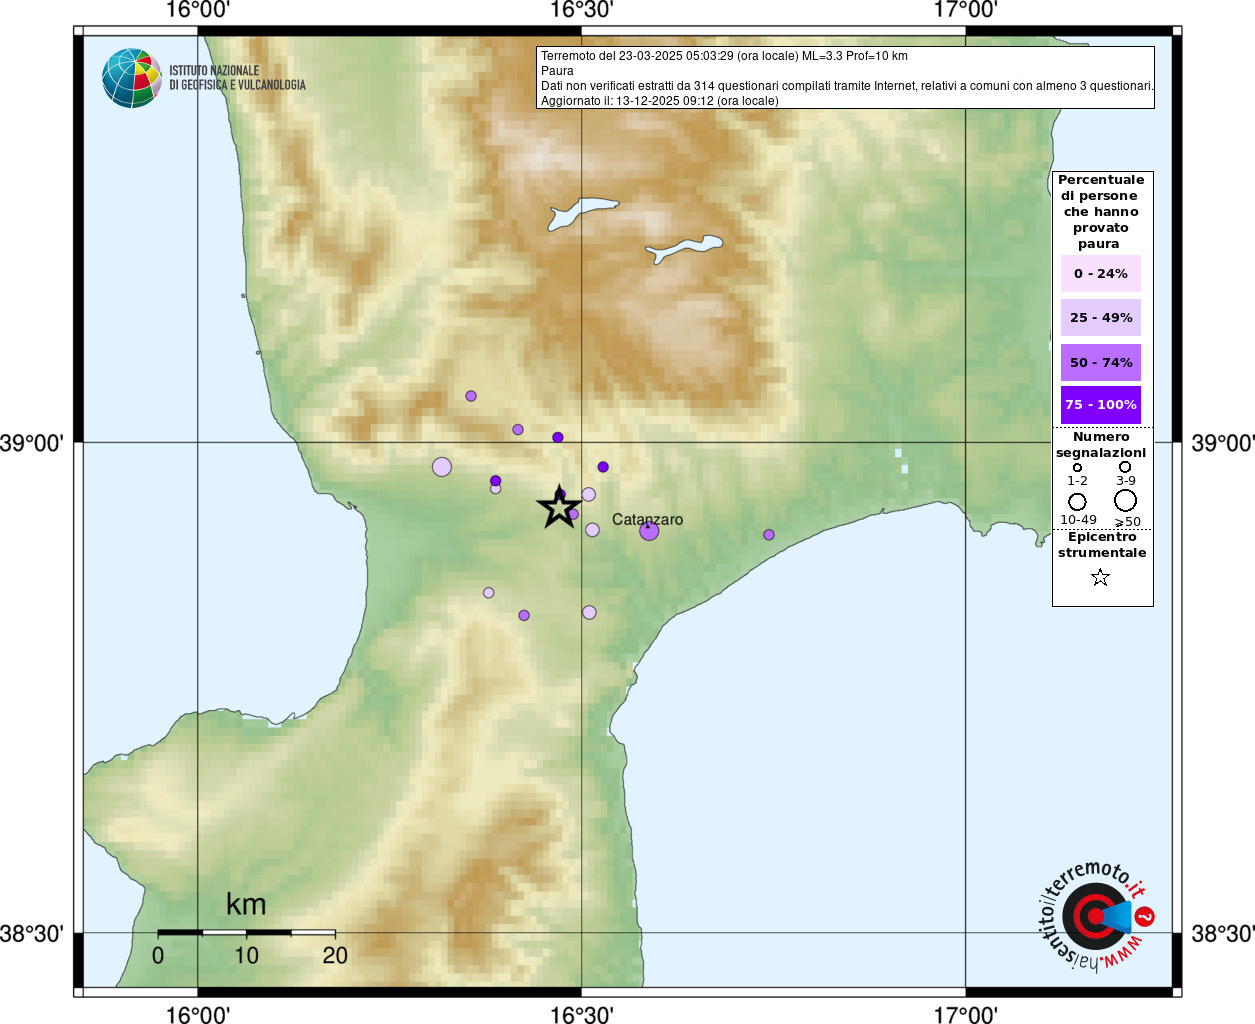Click the 1-2 reports circle in legend
This screenshot has height=1024, width=1255.
coord(1077,467)
